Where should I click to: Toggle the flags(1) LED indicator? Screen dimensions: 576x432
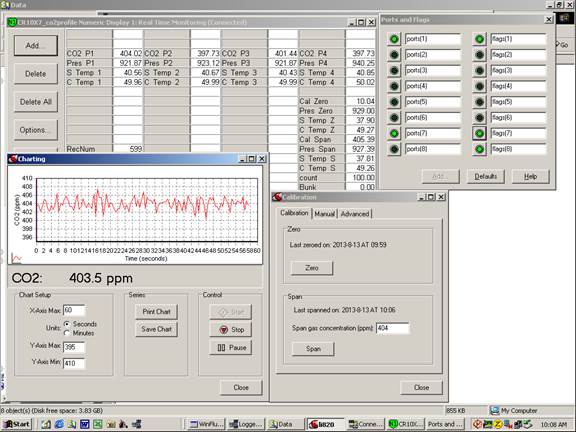pos(479,39)
